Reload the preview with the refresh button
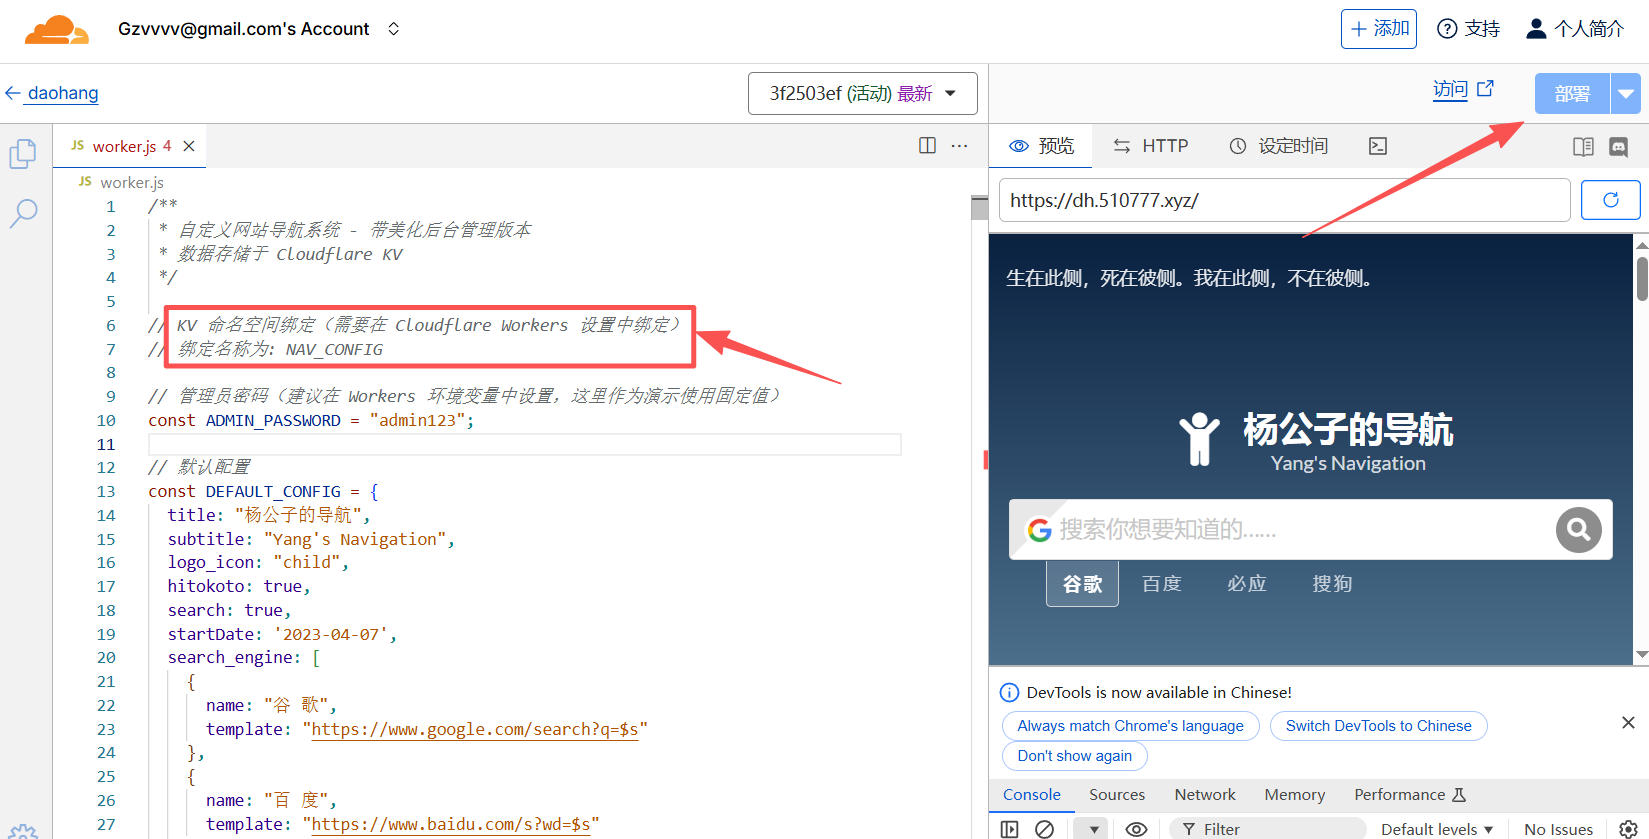This screenshot has height=839, width=1649. [1610, 200]
